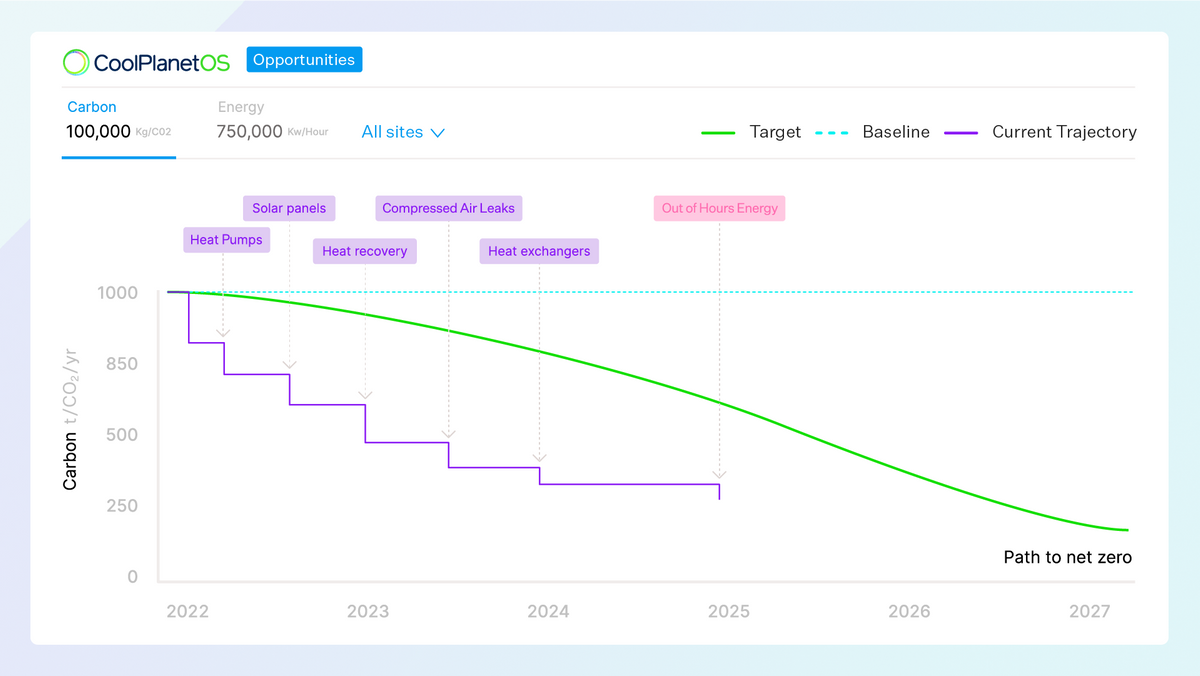The width and height of the screenshot is (1200, 676).
Task: Click the CoolPlanetOS circular logo icon
Action: pyautogui.click(x=76, y=62)
